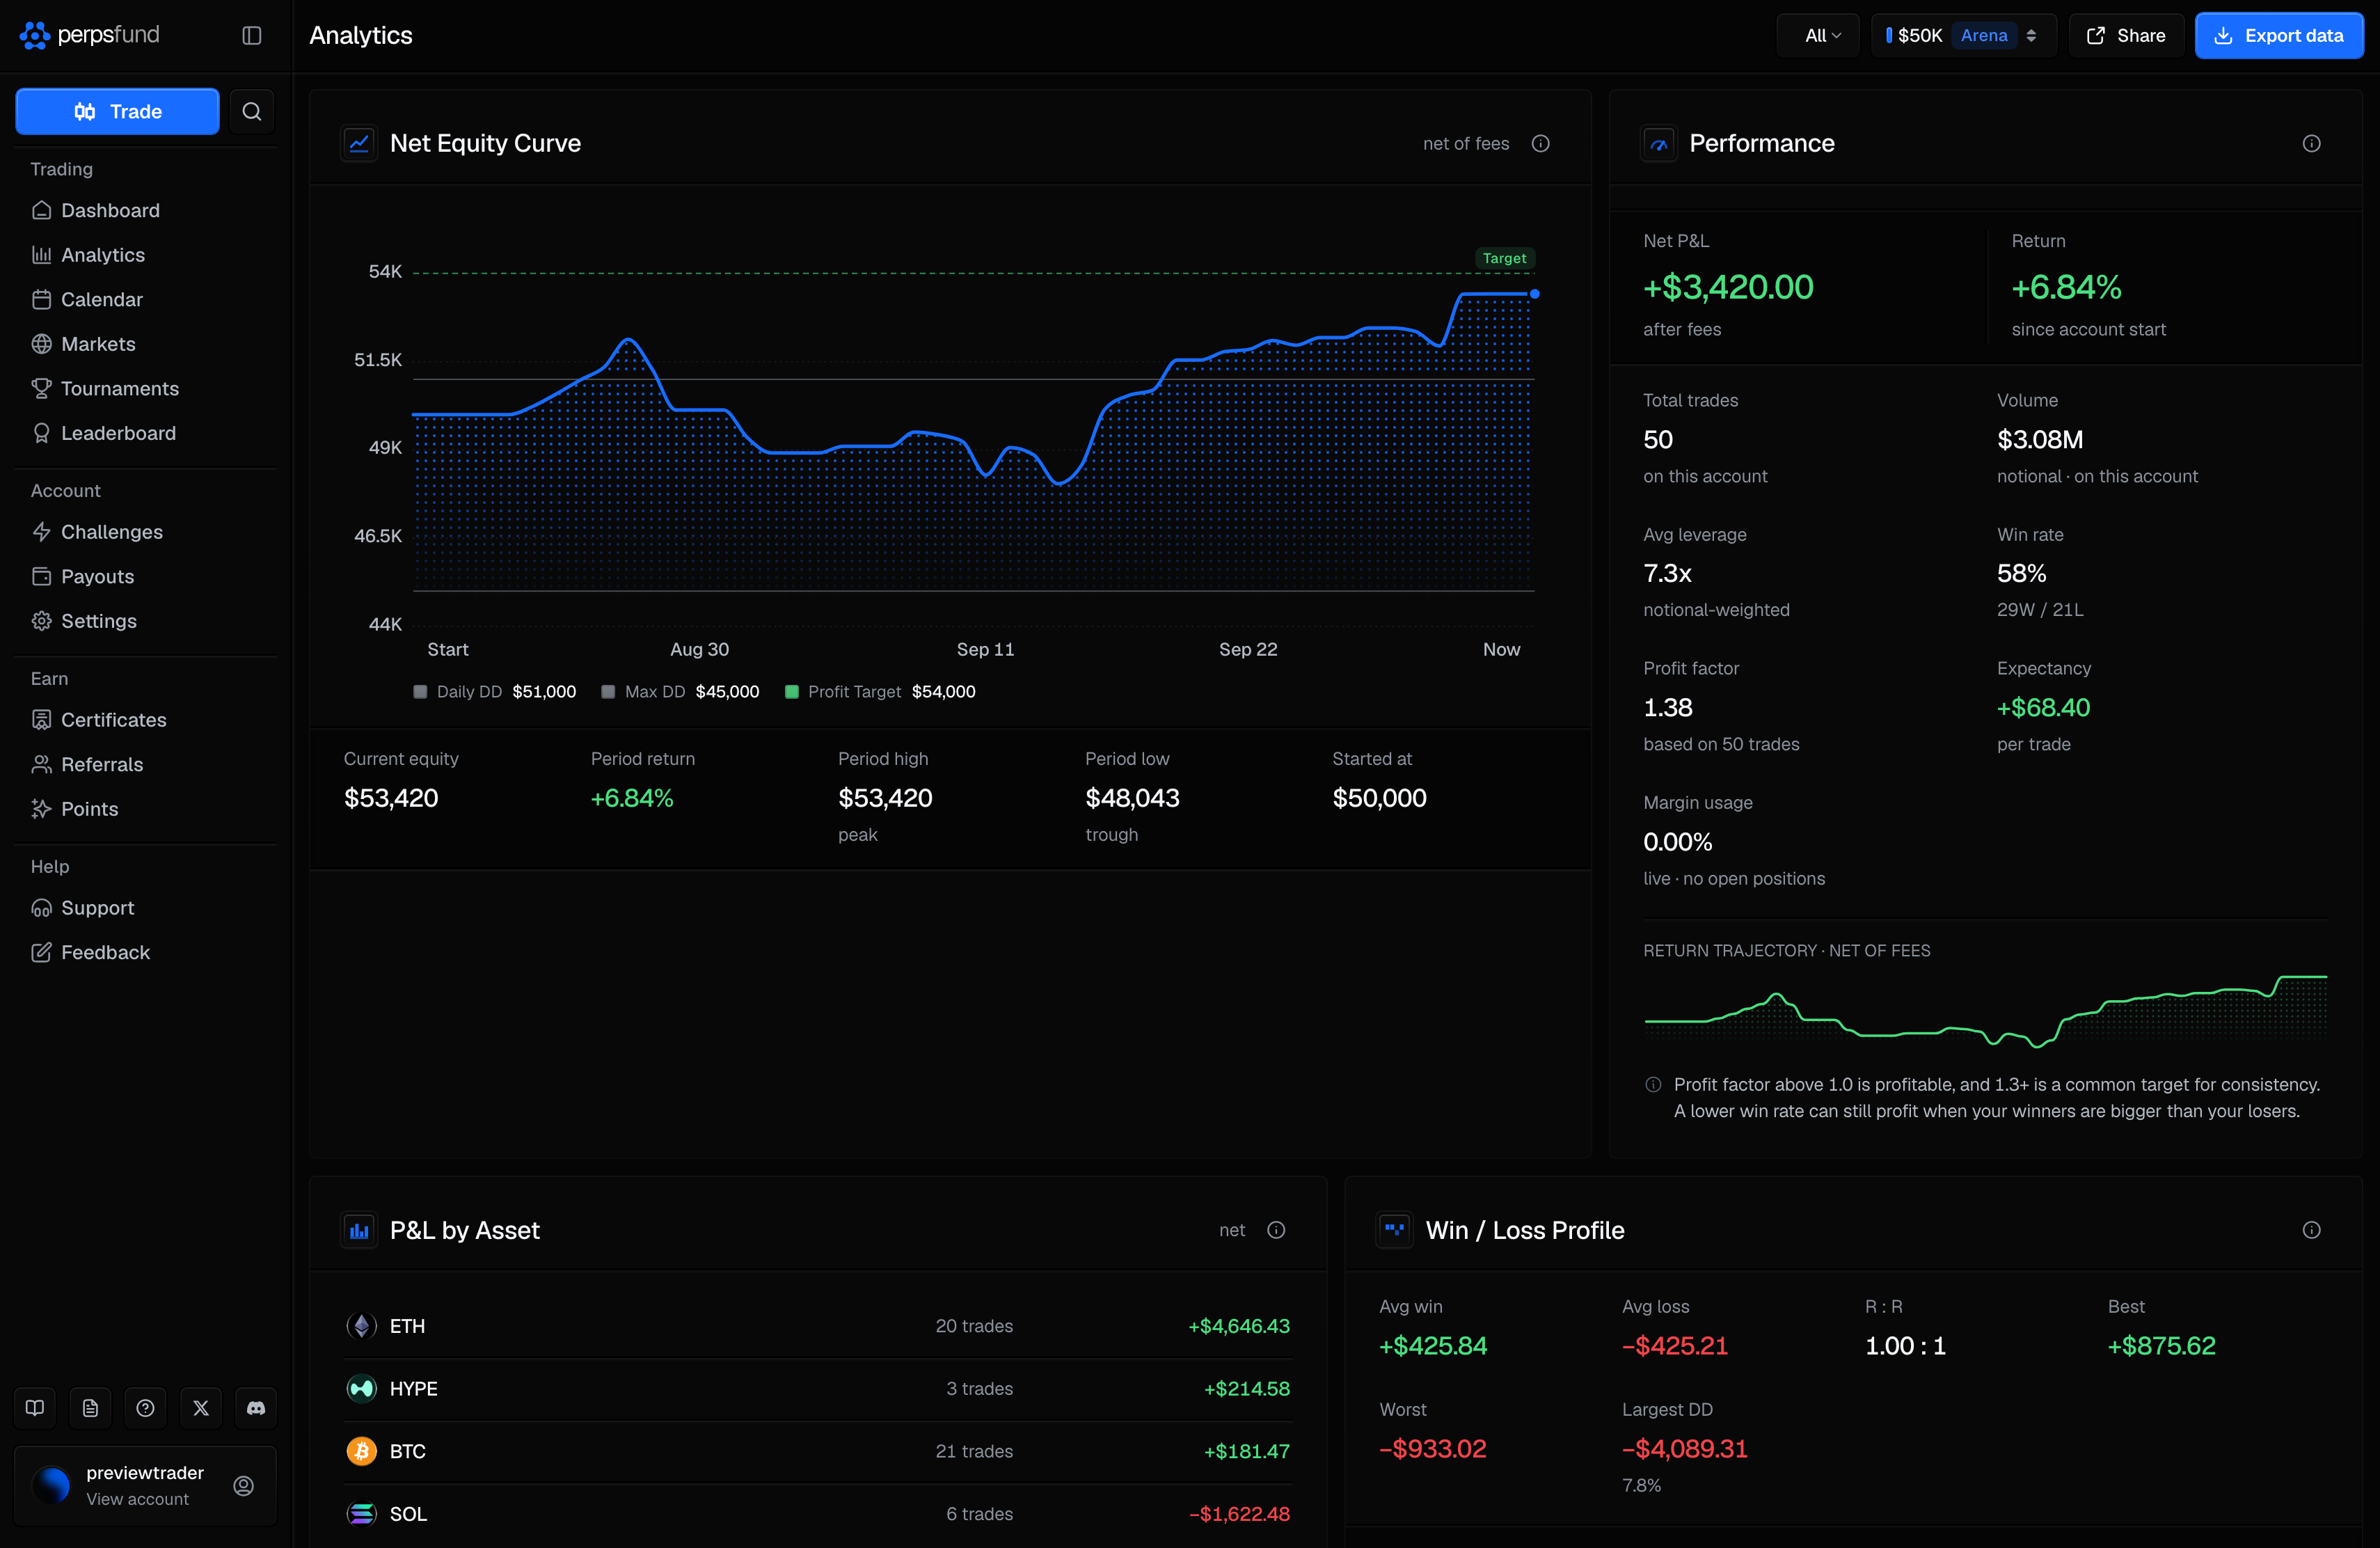Click the profile icon next to previewtrader

[x=243, y=1486]
